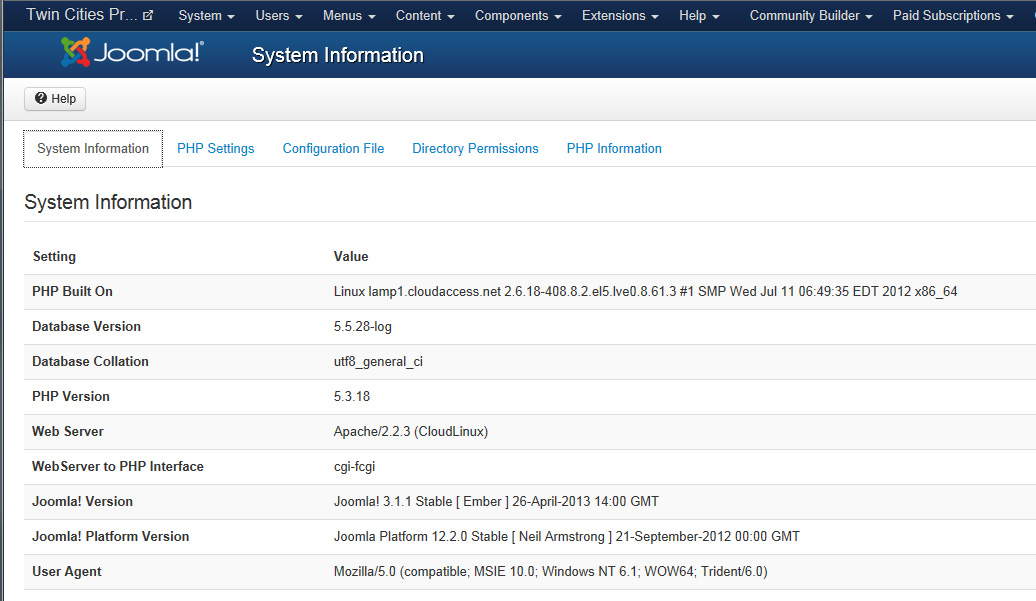Click the external link icon beside Twin Cities
The height and width of the screenshot is (601, 1036).
(148, 15)
